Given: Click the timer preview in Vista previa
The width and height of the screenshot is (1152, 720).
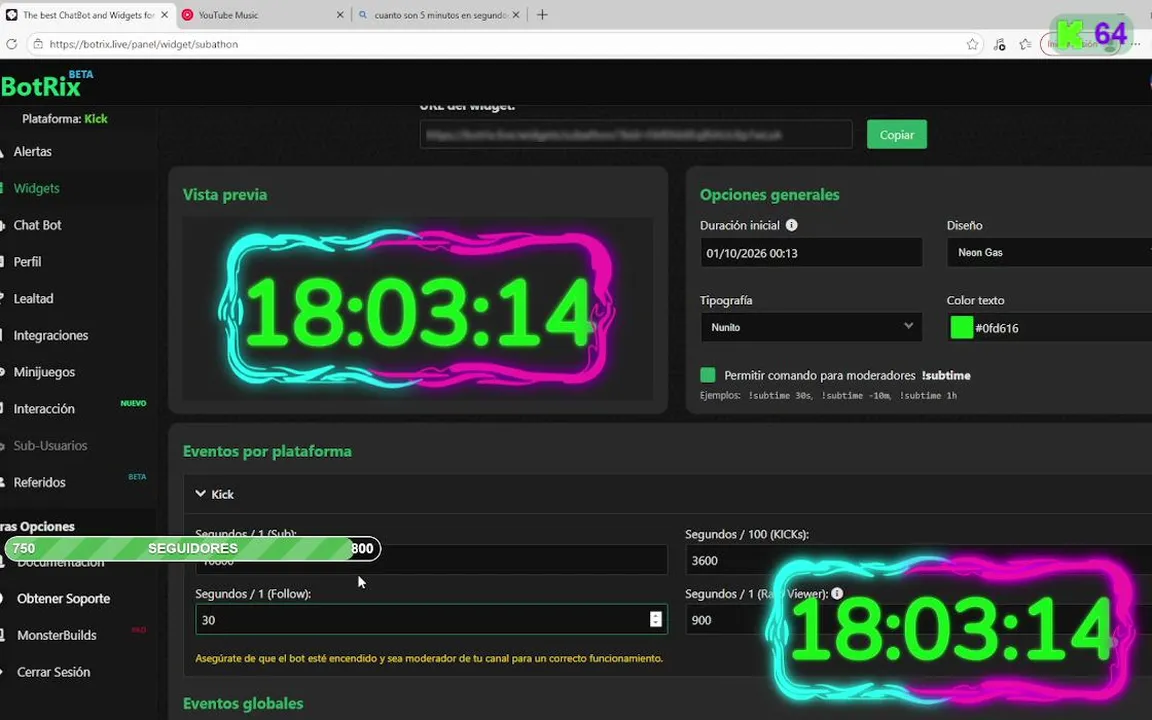Looking at the screenshot, I should [417, 309].
